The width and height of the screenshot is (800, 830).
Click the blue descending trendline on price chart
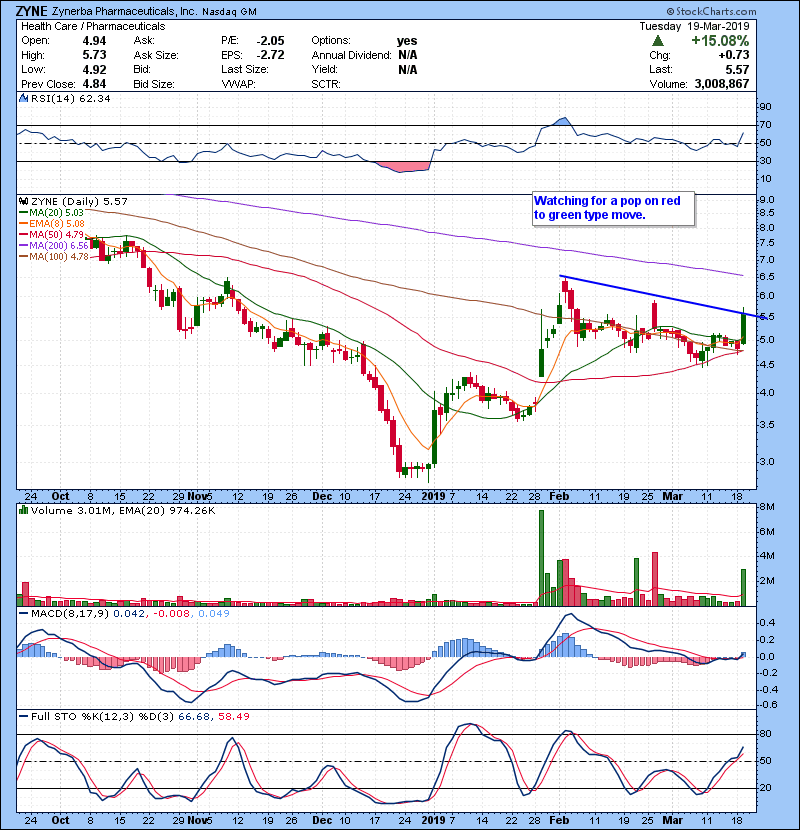663,297
